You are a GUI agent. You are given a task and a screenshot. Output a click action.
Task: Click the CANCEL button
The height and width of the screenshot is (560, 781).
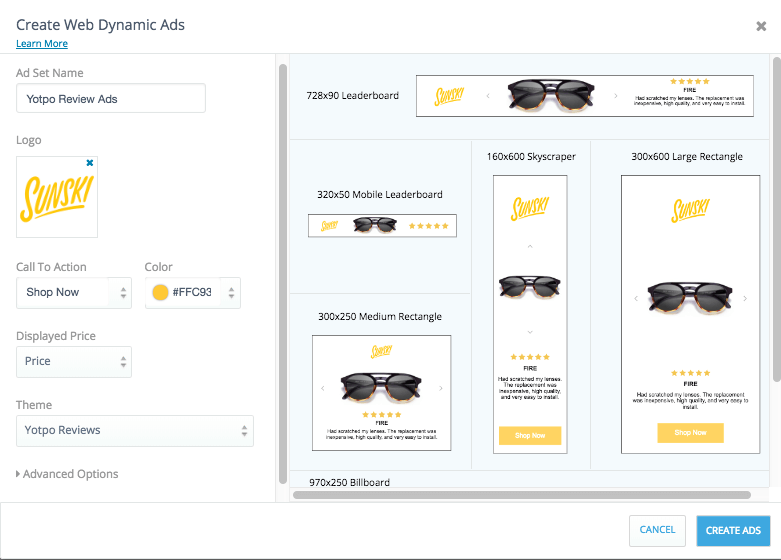tap(657, 530)
